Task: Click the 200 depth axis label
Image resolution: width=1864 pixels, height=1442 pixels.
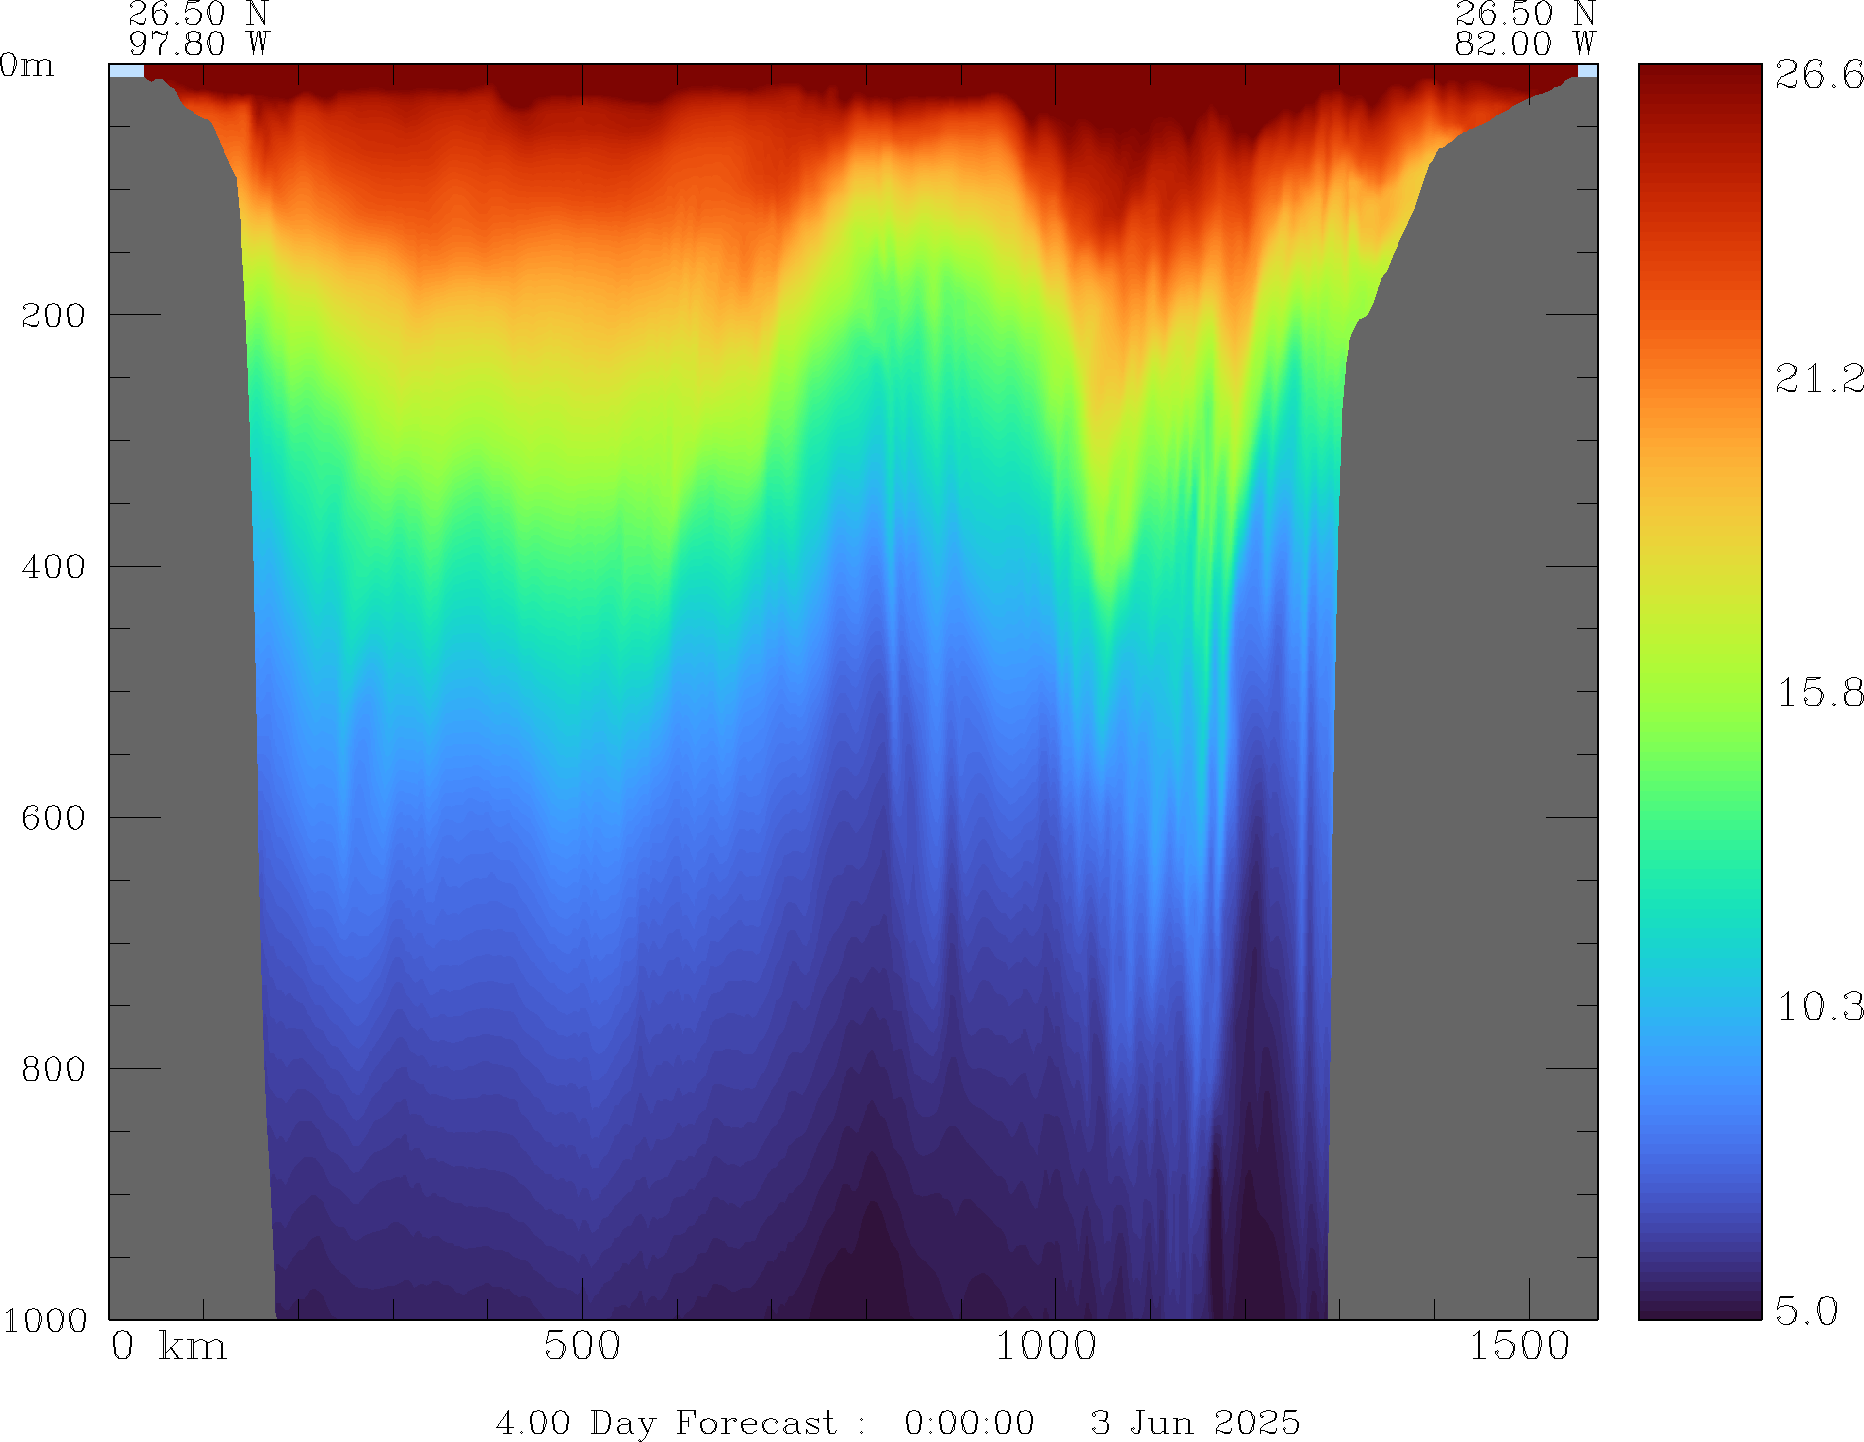Action: point(53,316)
